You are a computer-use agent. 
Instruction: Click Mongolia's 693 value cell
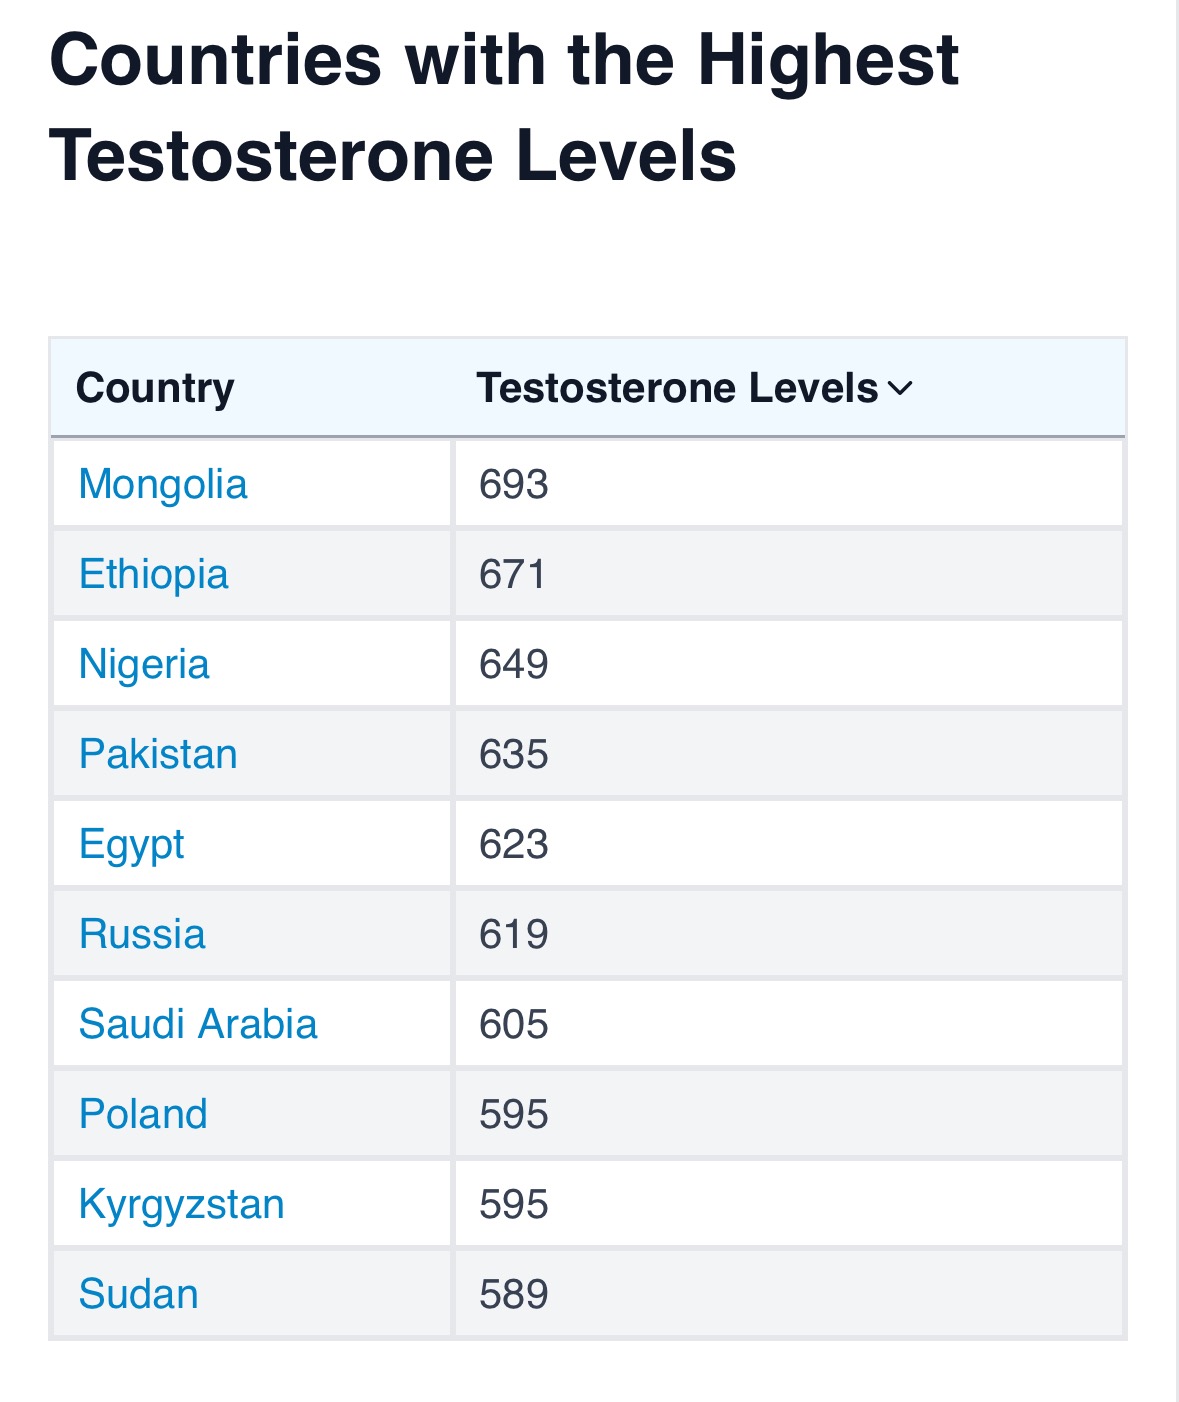pos(514,485)
